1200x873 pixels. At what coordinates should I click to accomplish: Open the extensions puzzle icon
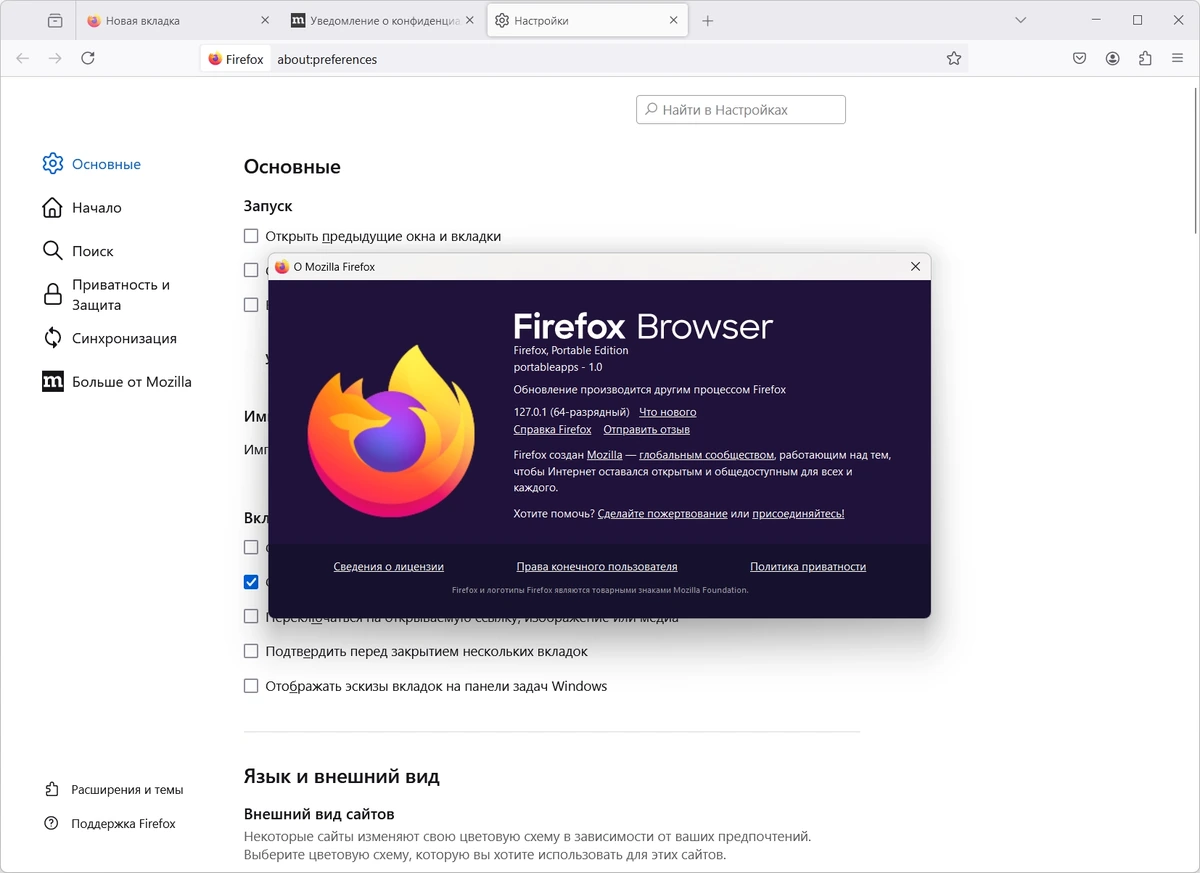point(1145,59)
